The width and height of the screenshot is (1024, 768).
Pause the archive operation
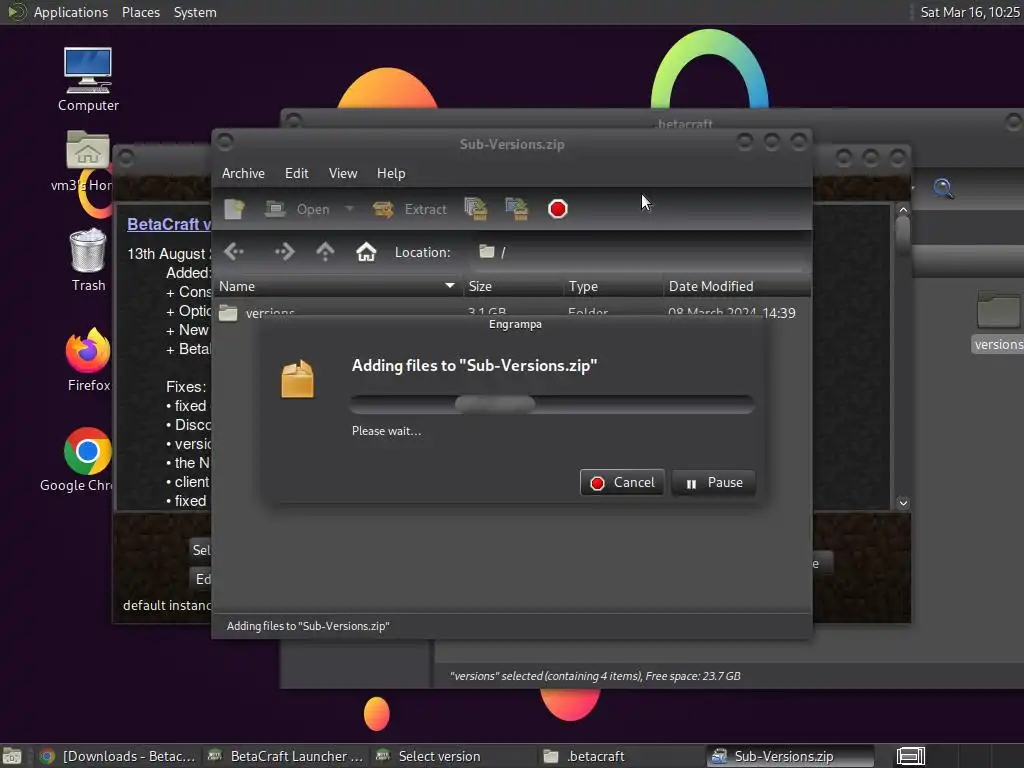(713, 483)
